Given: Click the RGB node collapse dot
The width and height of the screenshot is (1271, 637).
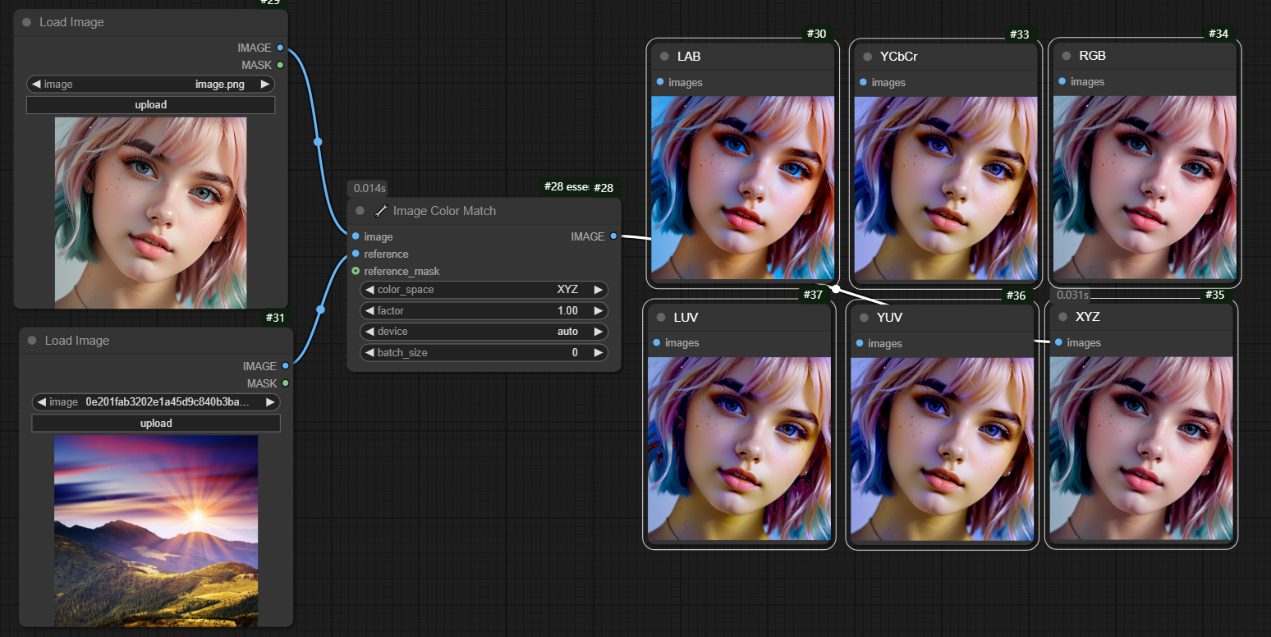Looking at the screenshot, I should pos(1064,56).
